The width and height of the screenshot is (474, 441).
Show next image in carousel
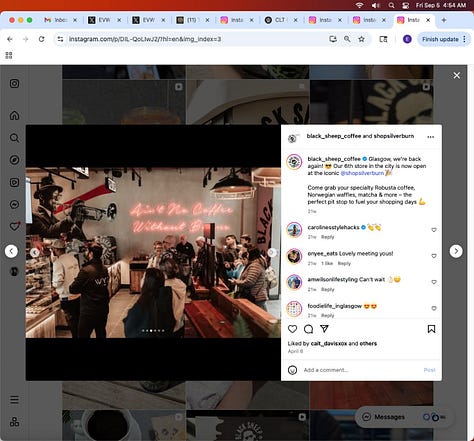pyautogui.click(x=272, y=253)
